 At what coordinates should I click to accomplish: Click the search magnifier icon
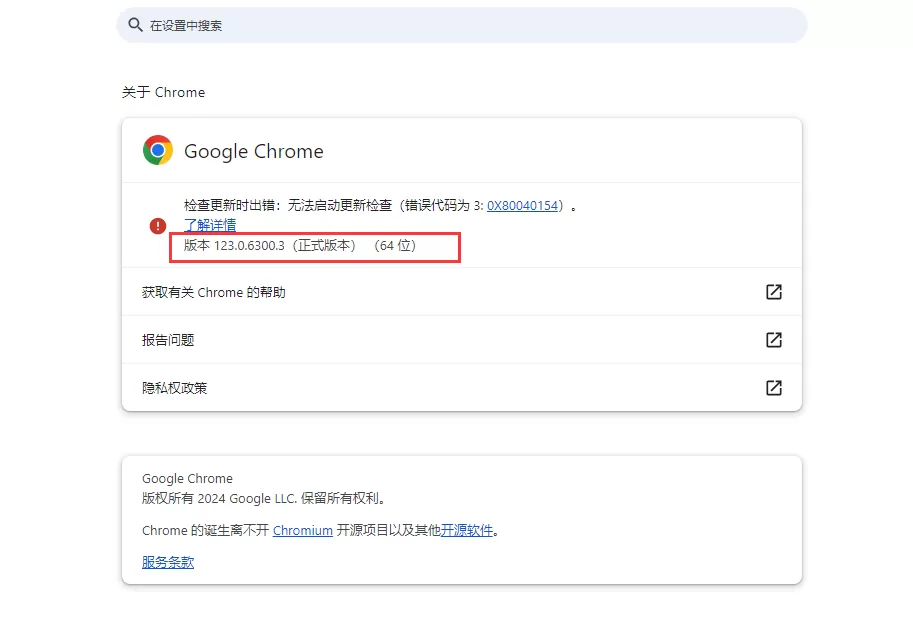[135, 25]
